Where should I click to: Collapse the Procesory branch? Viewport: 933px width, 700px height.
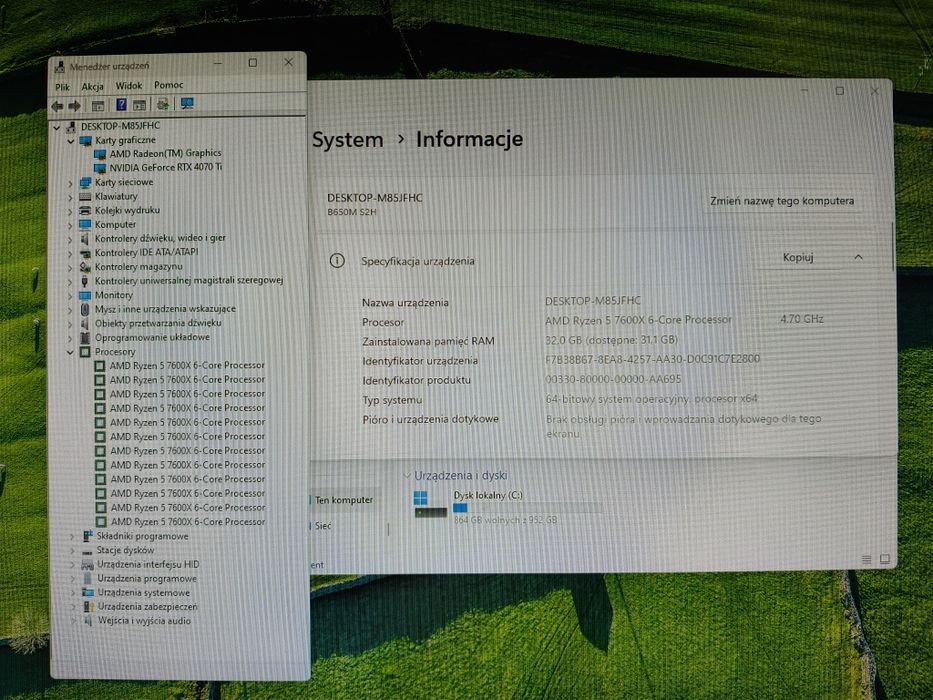point(70,352)
